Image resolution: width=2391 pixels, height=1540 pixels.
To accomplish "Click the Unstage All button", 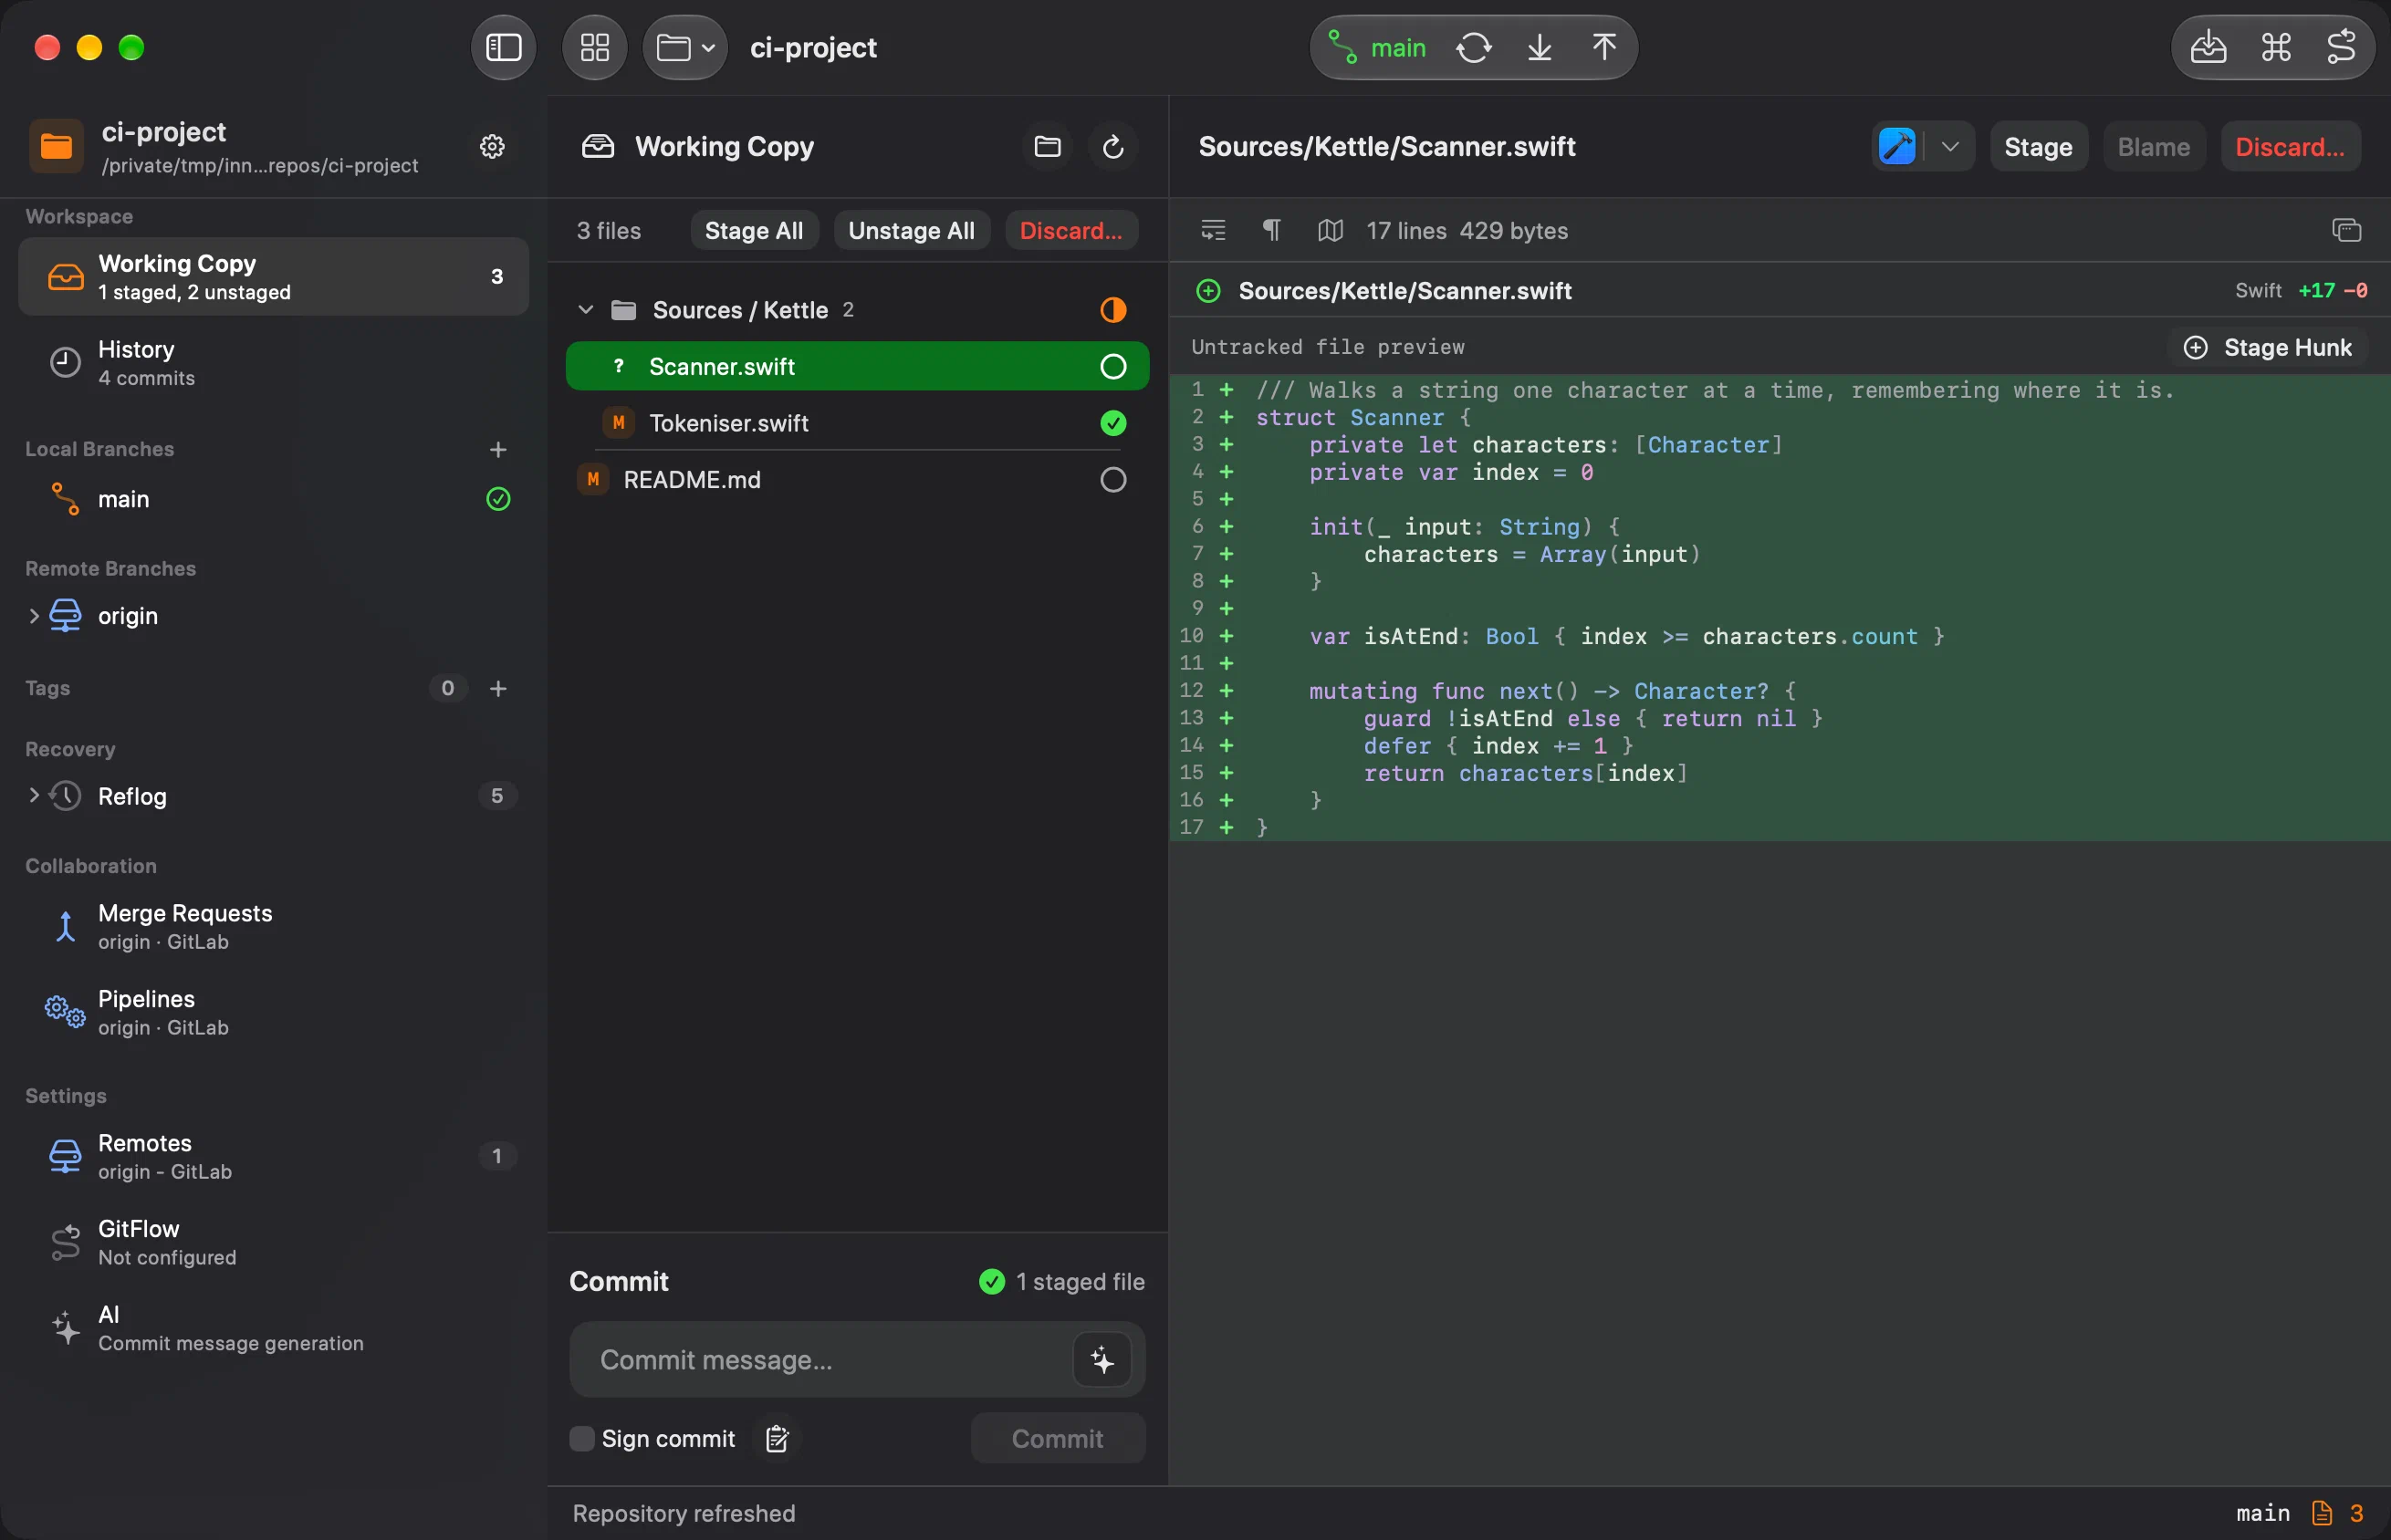I will 911,230.
